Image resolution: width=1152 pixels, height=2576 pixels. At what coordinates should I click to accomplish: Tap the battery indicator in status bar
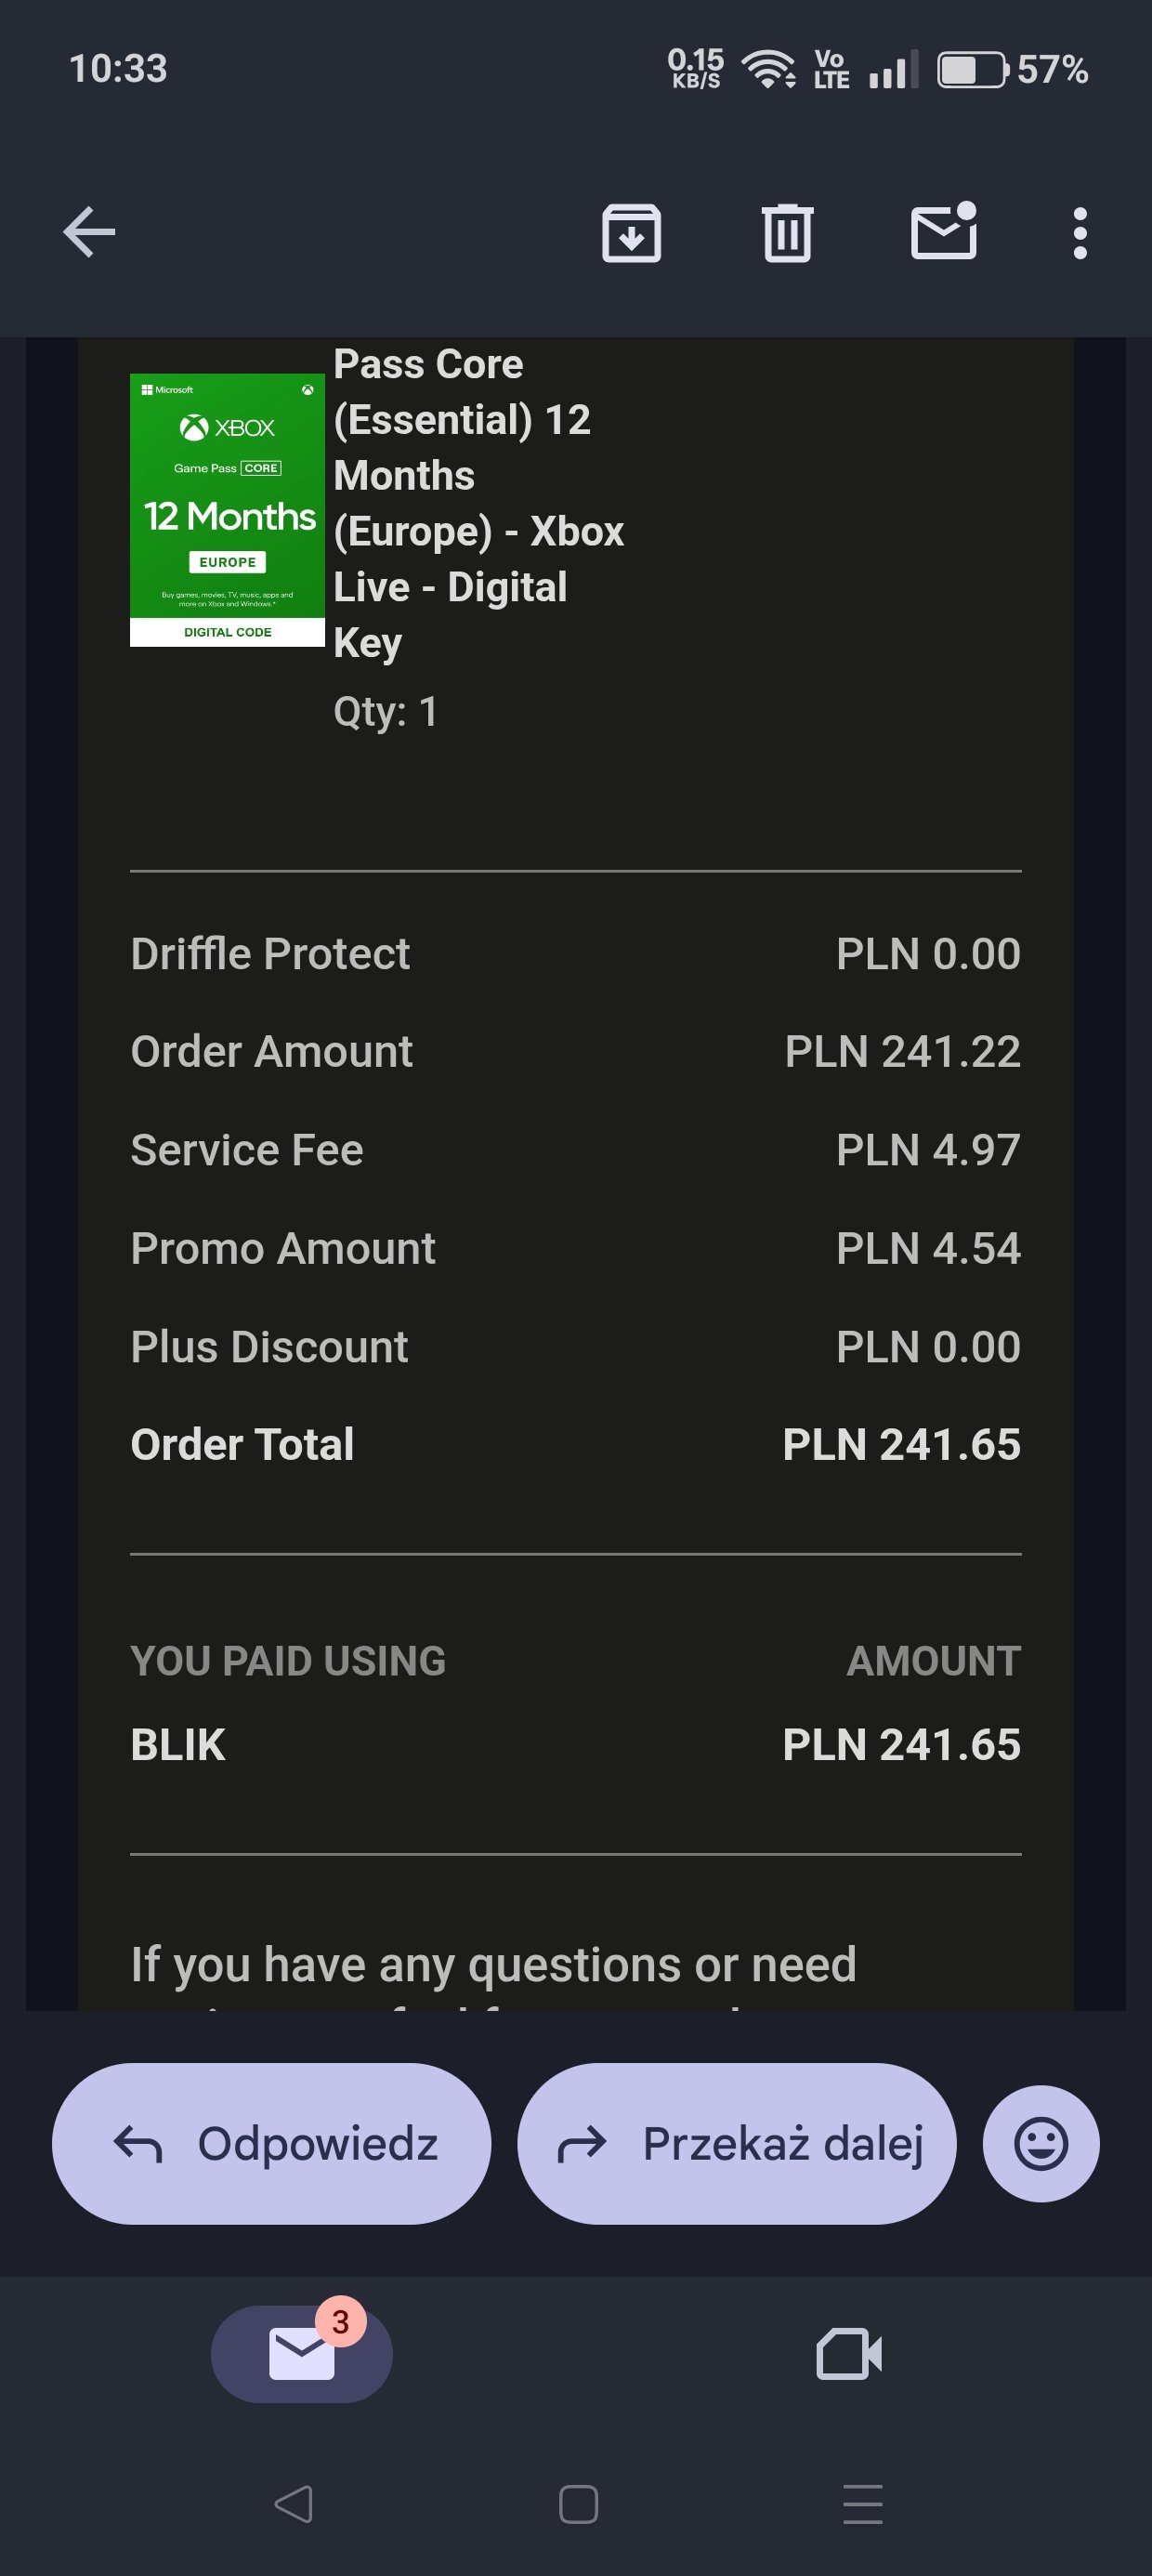[972, 70]
